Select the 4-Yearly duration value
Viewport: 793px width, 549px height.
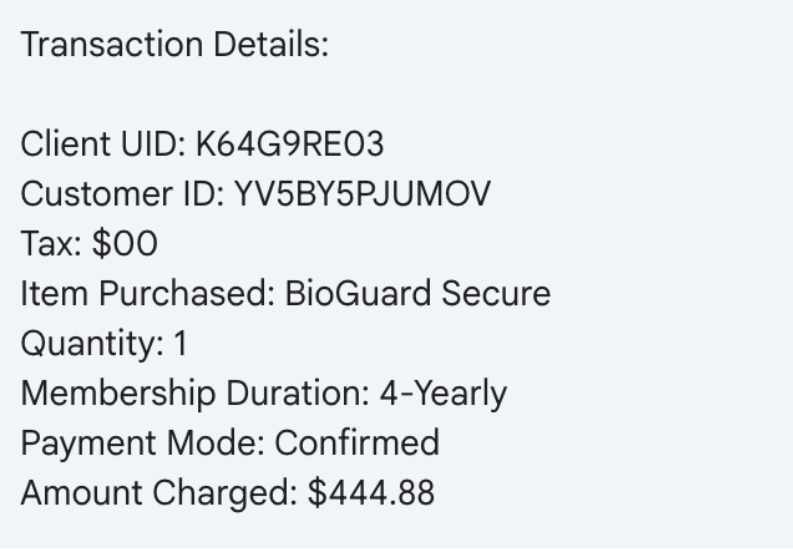(x=442, y=394)
